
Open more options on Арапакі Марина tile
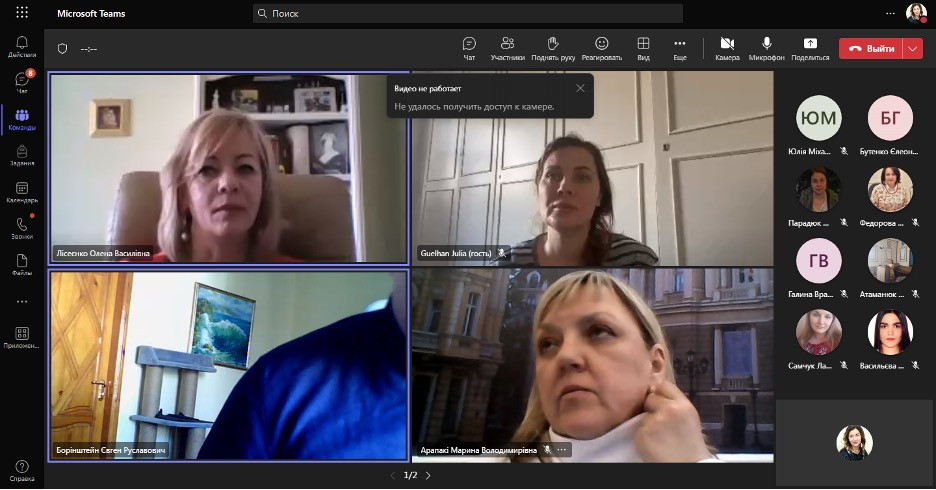pos(562,450)
